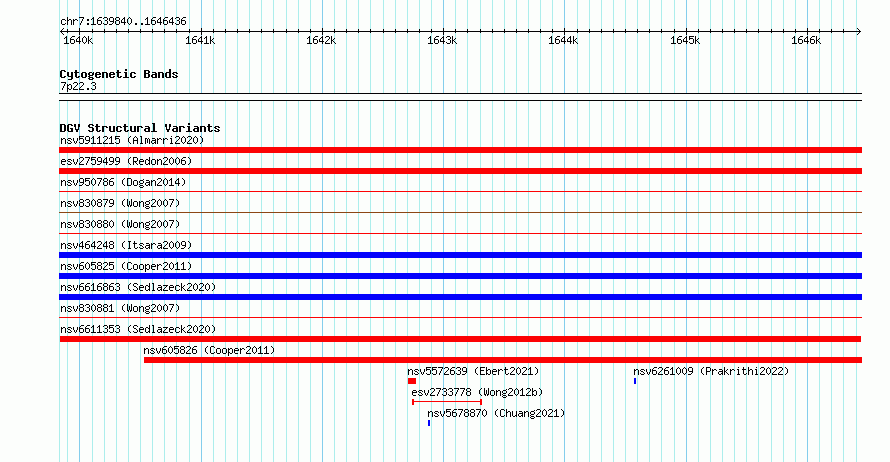Click the DGV Structural Variants track title
Screen dimensions: 890x462
pos(140,128)
